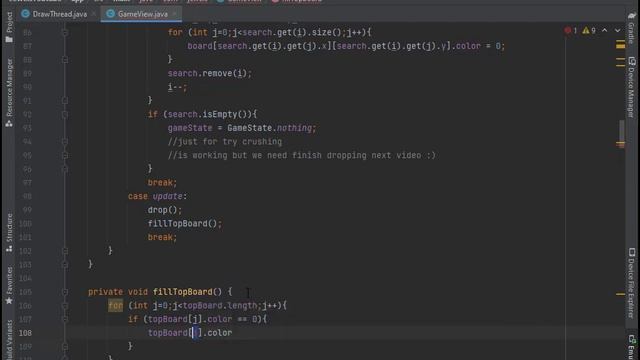Image resolution: width=640 pixels, height=360 pixels.
Task: Click the DrawThread.java class file icon
Action: [x=25, y=14]
